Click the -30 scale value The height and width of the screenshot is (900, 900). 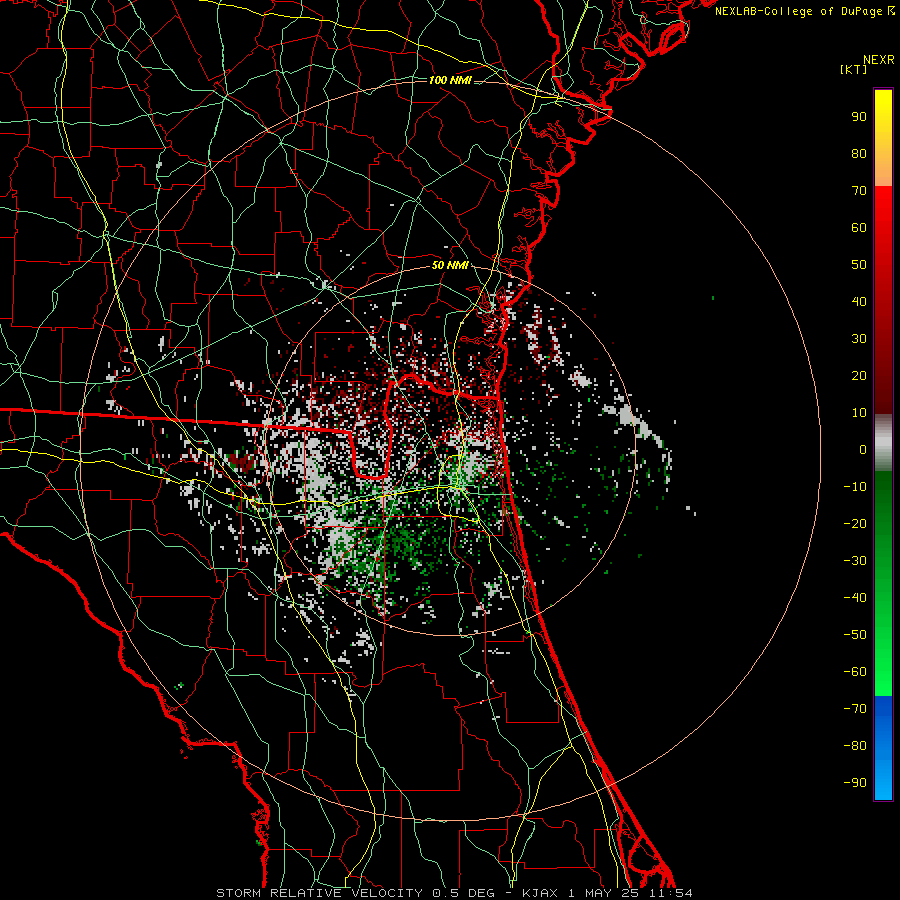pos(855,561)
